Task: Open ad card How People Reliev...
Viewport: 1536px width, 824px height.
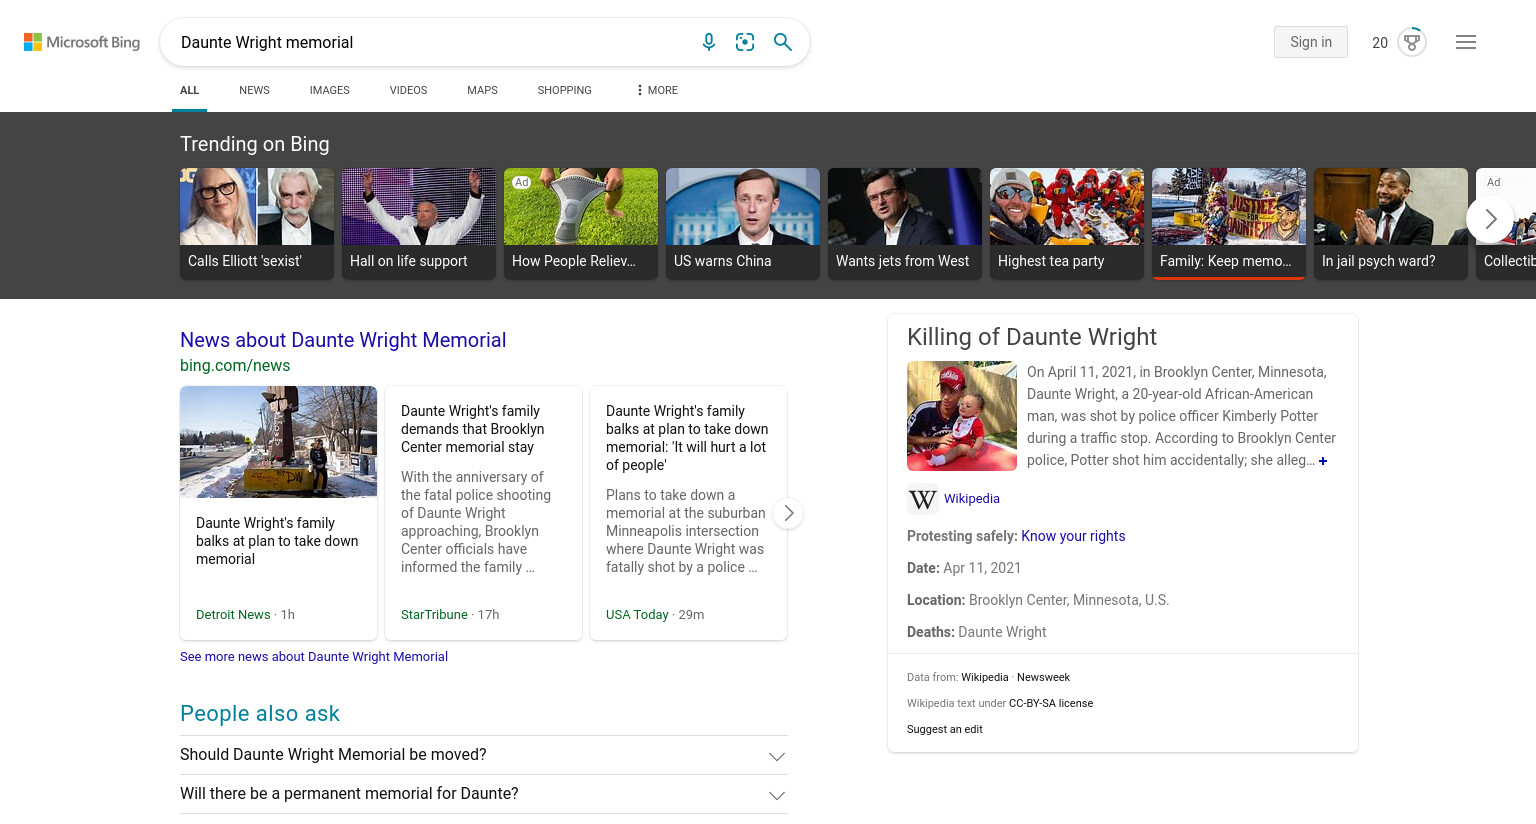Action: click(x=581, y=223)
